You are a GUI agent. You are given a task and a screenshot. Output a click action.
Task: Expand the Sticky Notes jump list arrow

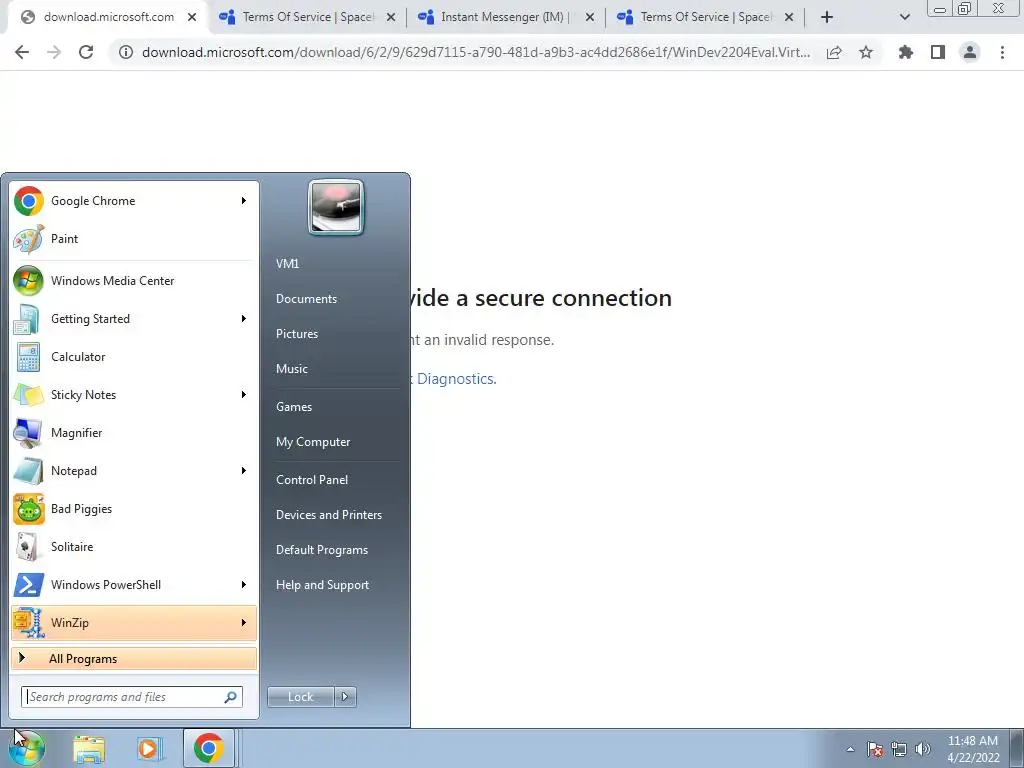pyautogui.click(x=244, y=394)
